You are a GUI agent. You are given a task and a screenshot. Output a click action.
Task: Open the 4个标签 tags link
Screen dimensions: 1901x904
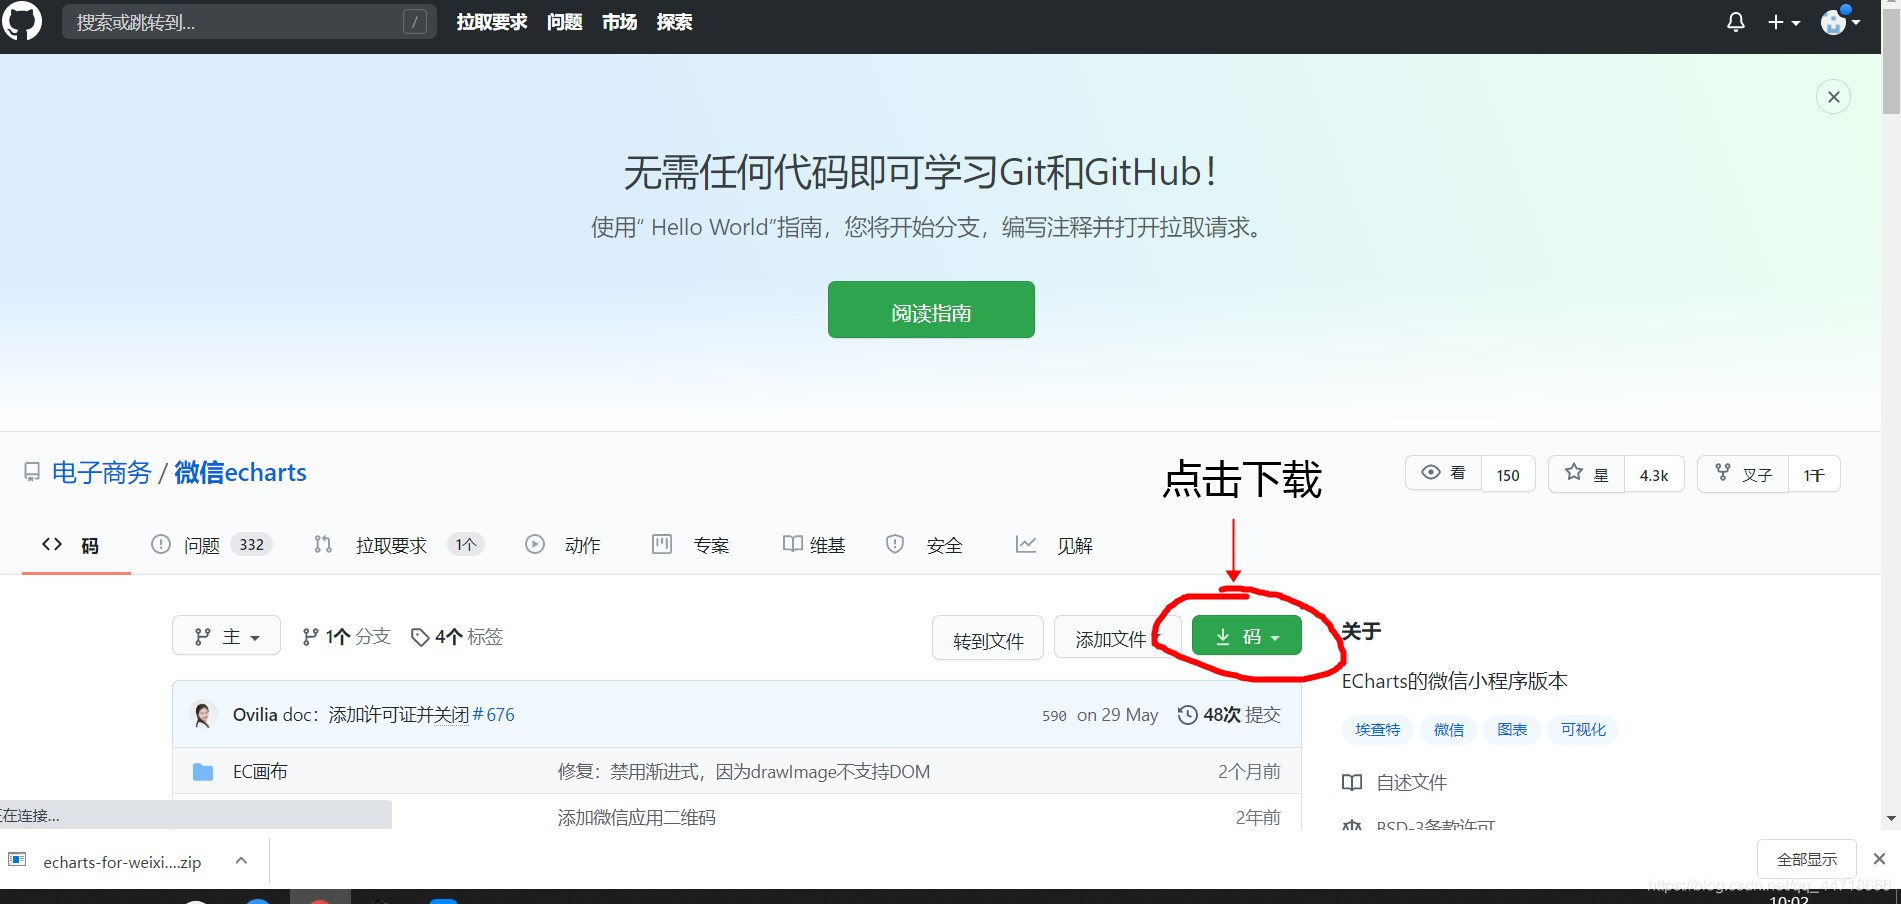(457, 636)
